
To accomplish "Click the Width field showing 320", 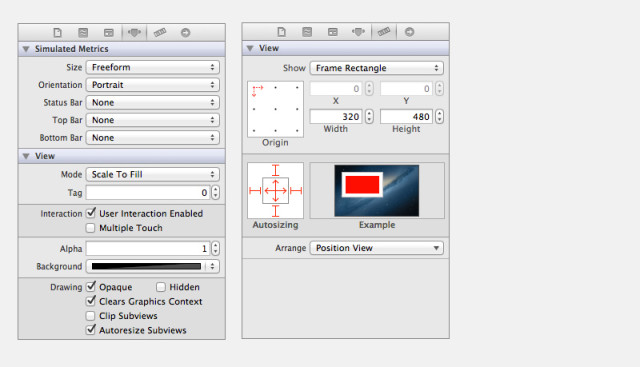I will click(x=336, y=117).
